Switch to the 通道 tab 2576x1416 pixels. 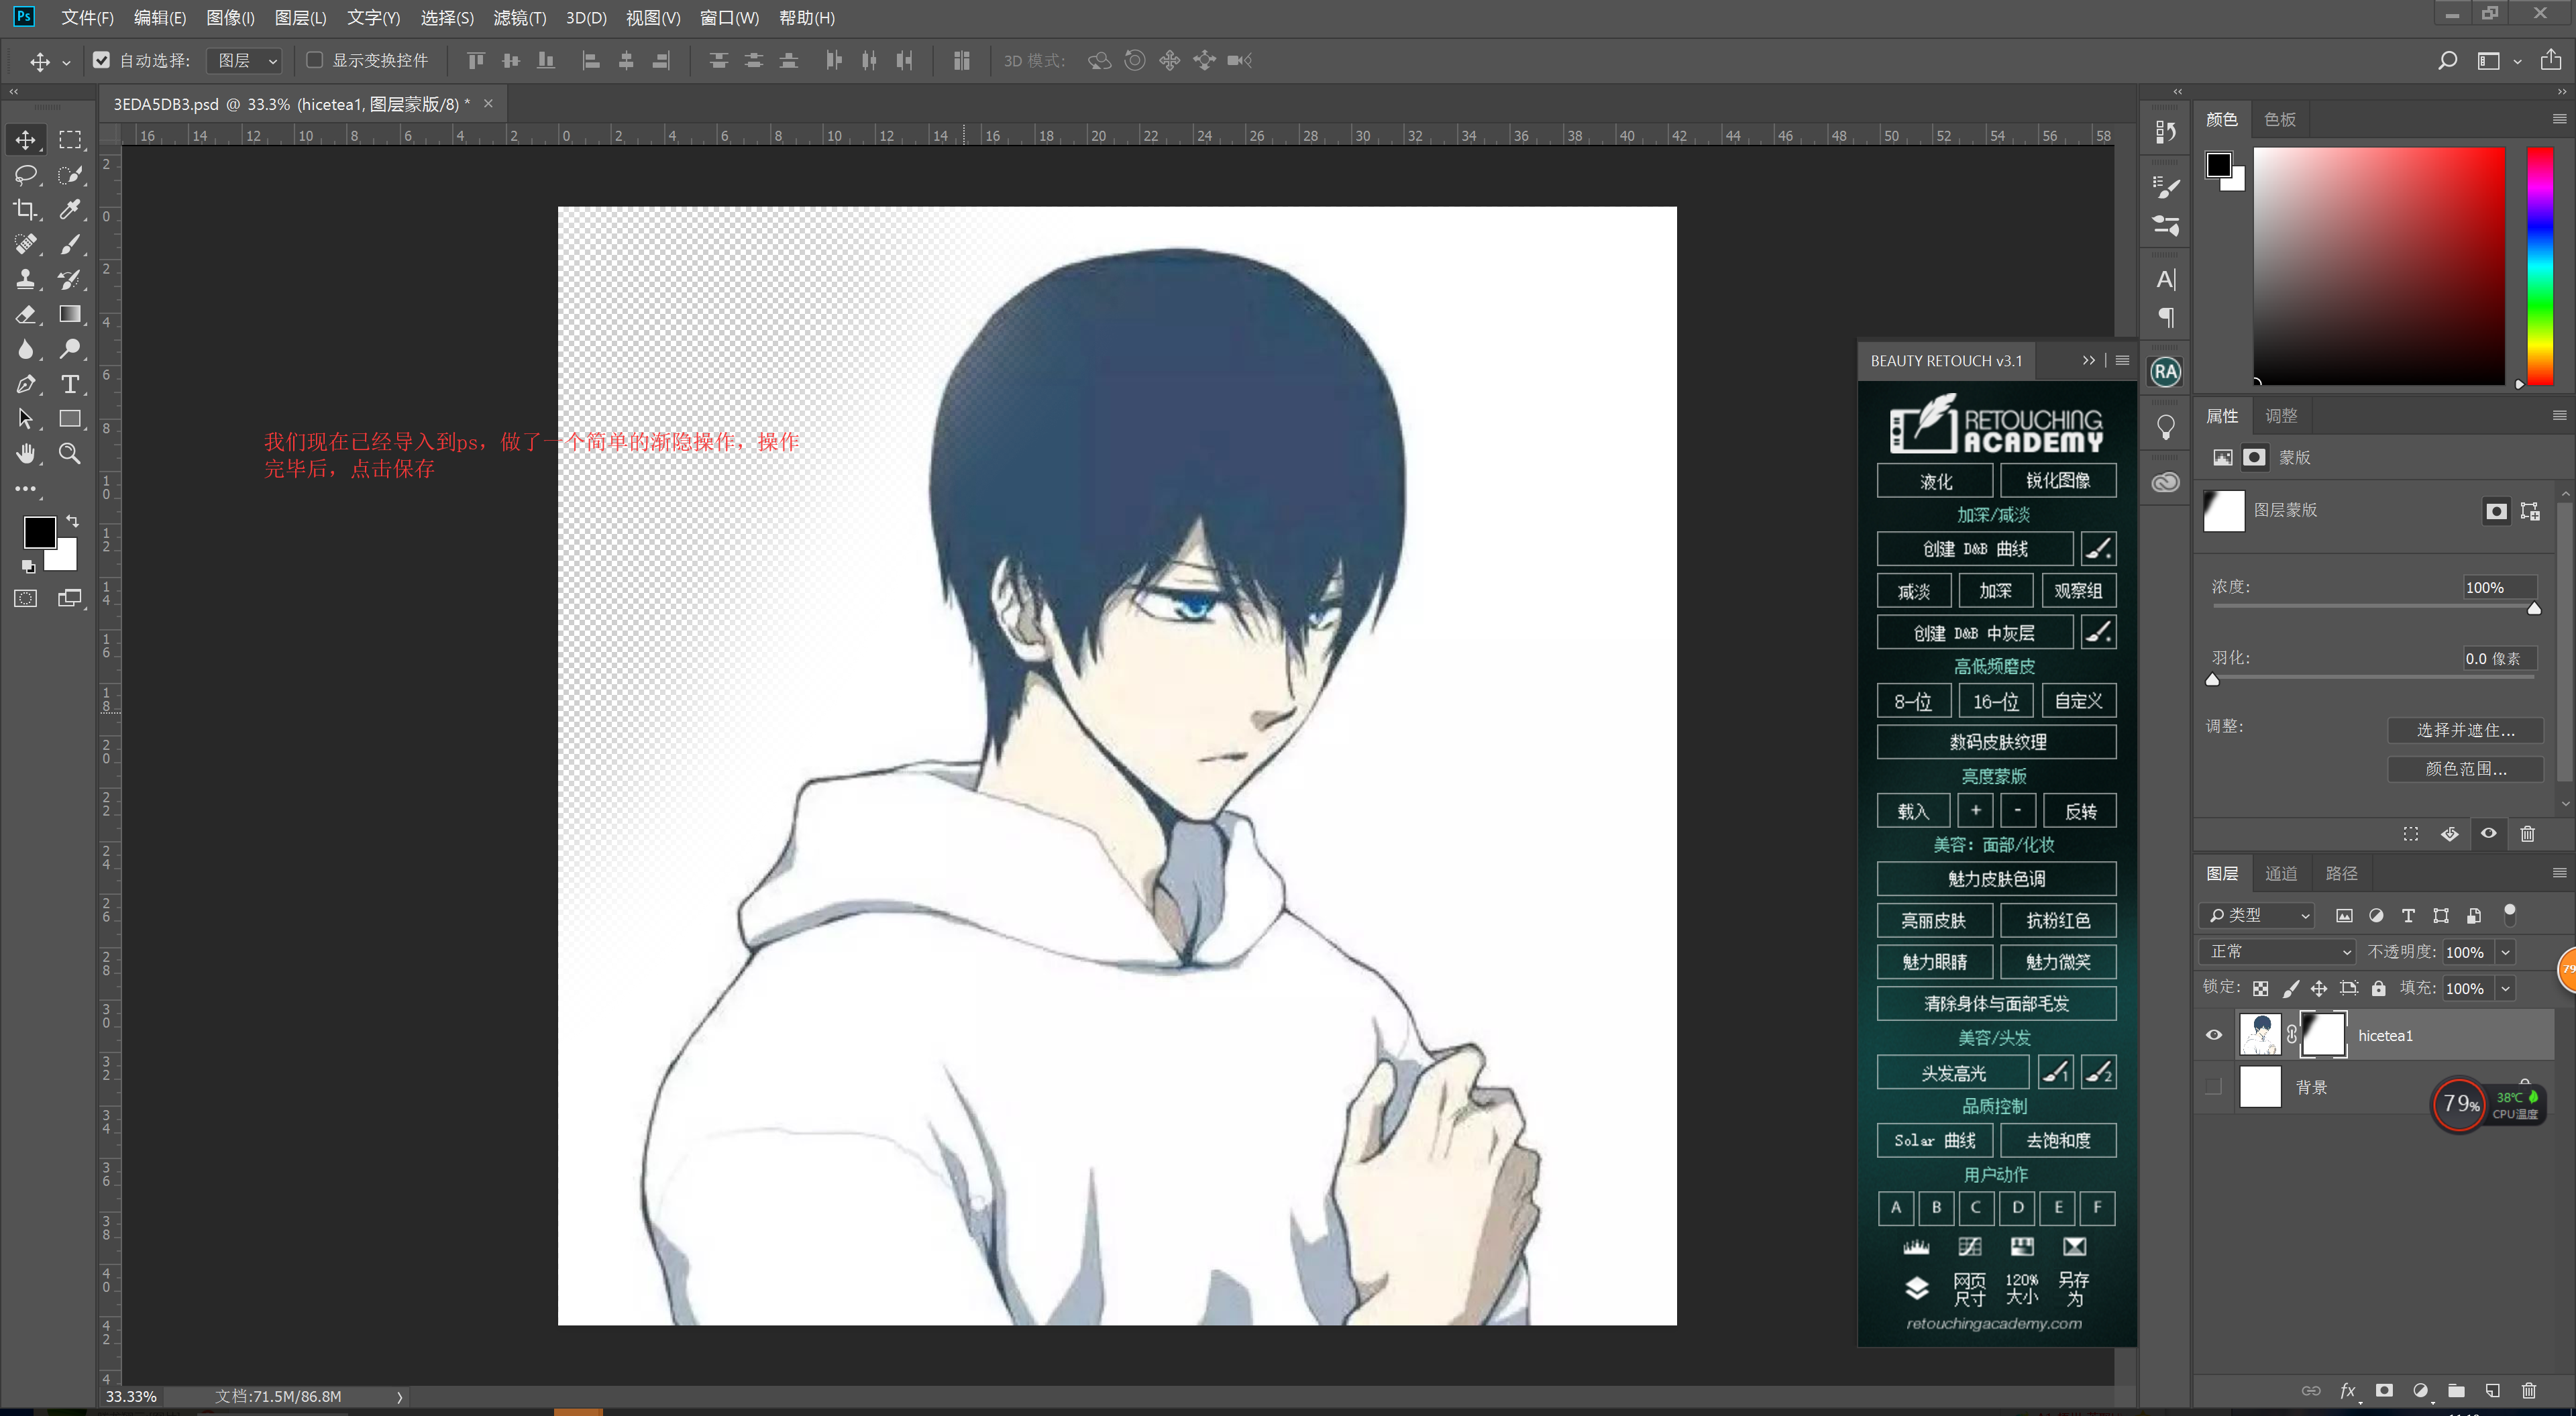(2281, 873)
